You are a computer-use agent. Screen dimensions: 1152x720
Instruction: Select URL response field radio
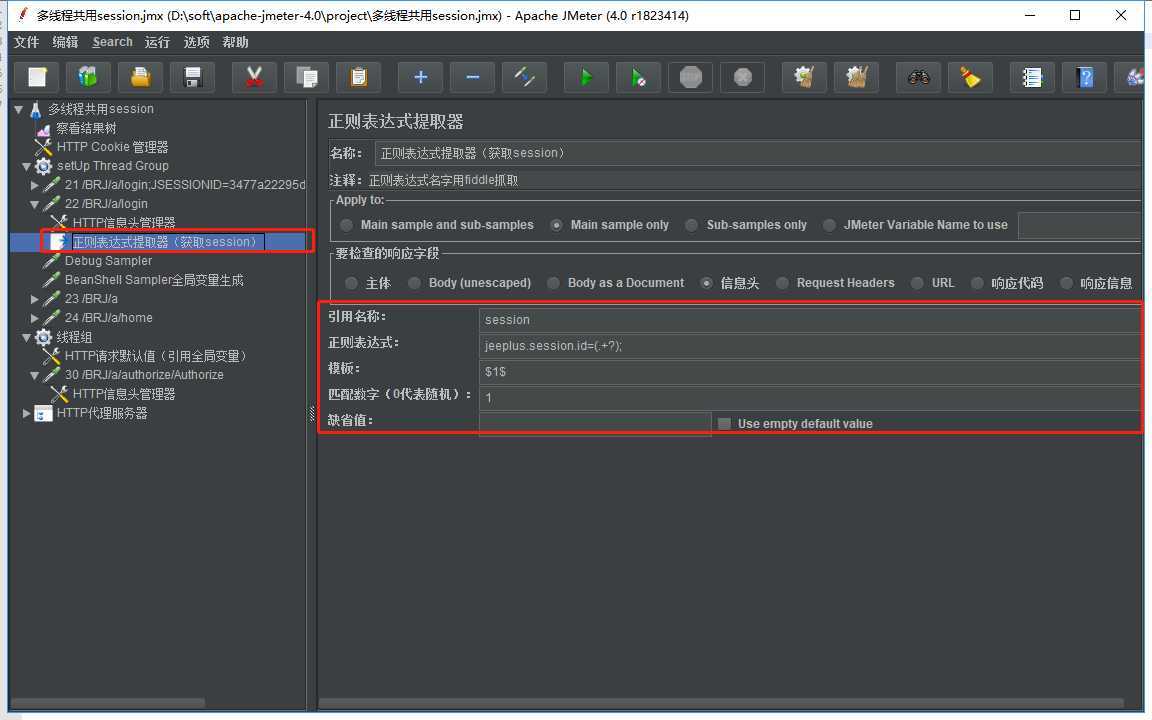(917, 283)
